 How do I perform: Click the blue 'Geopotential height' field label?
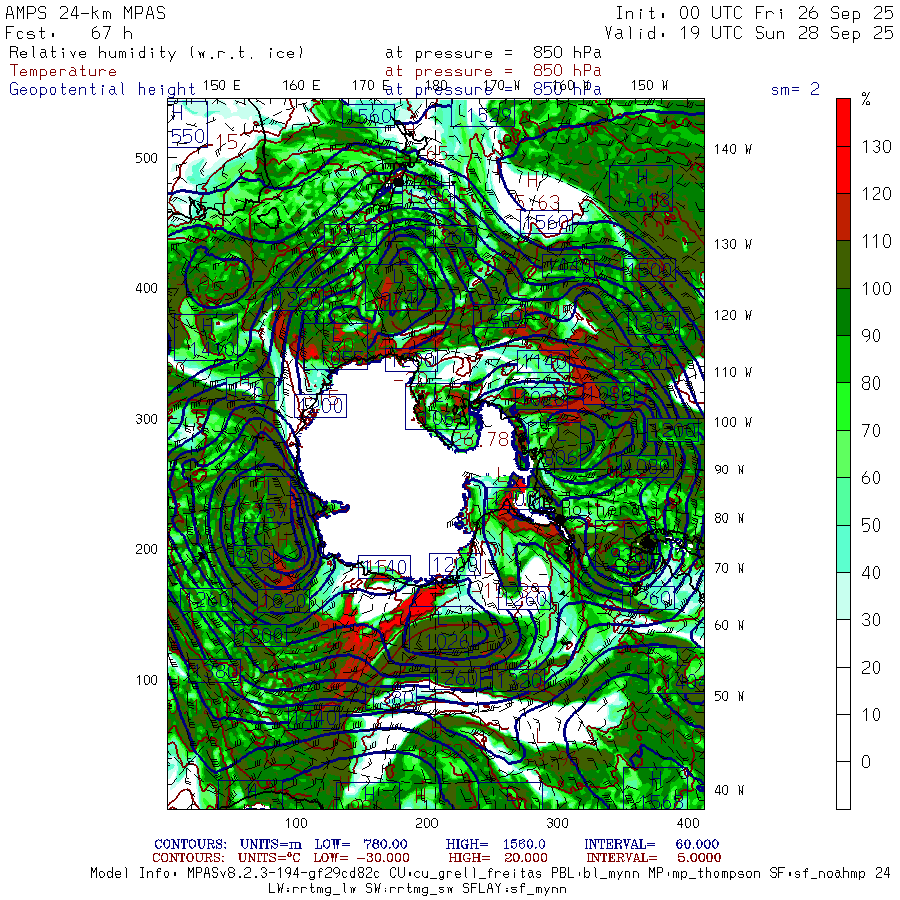click(x=102, y=89)
